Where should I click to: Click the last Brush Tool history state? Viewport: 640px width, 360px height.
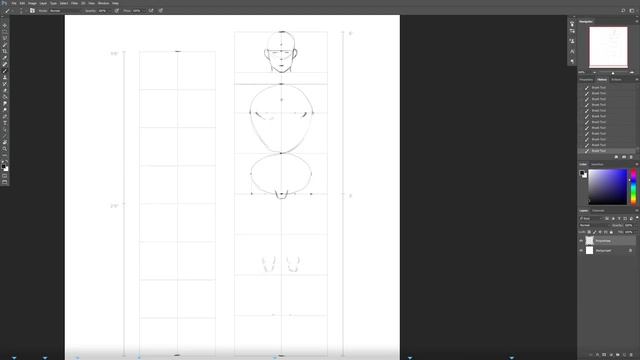607,151
